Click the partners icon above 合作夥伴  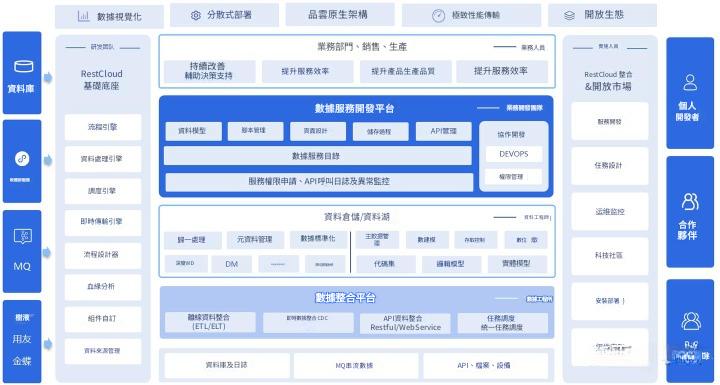[690, 202]
